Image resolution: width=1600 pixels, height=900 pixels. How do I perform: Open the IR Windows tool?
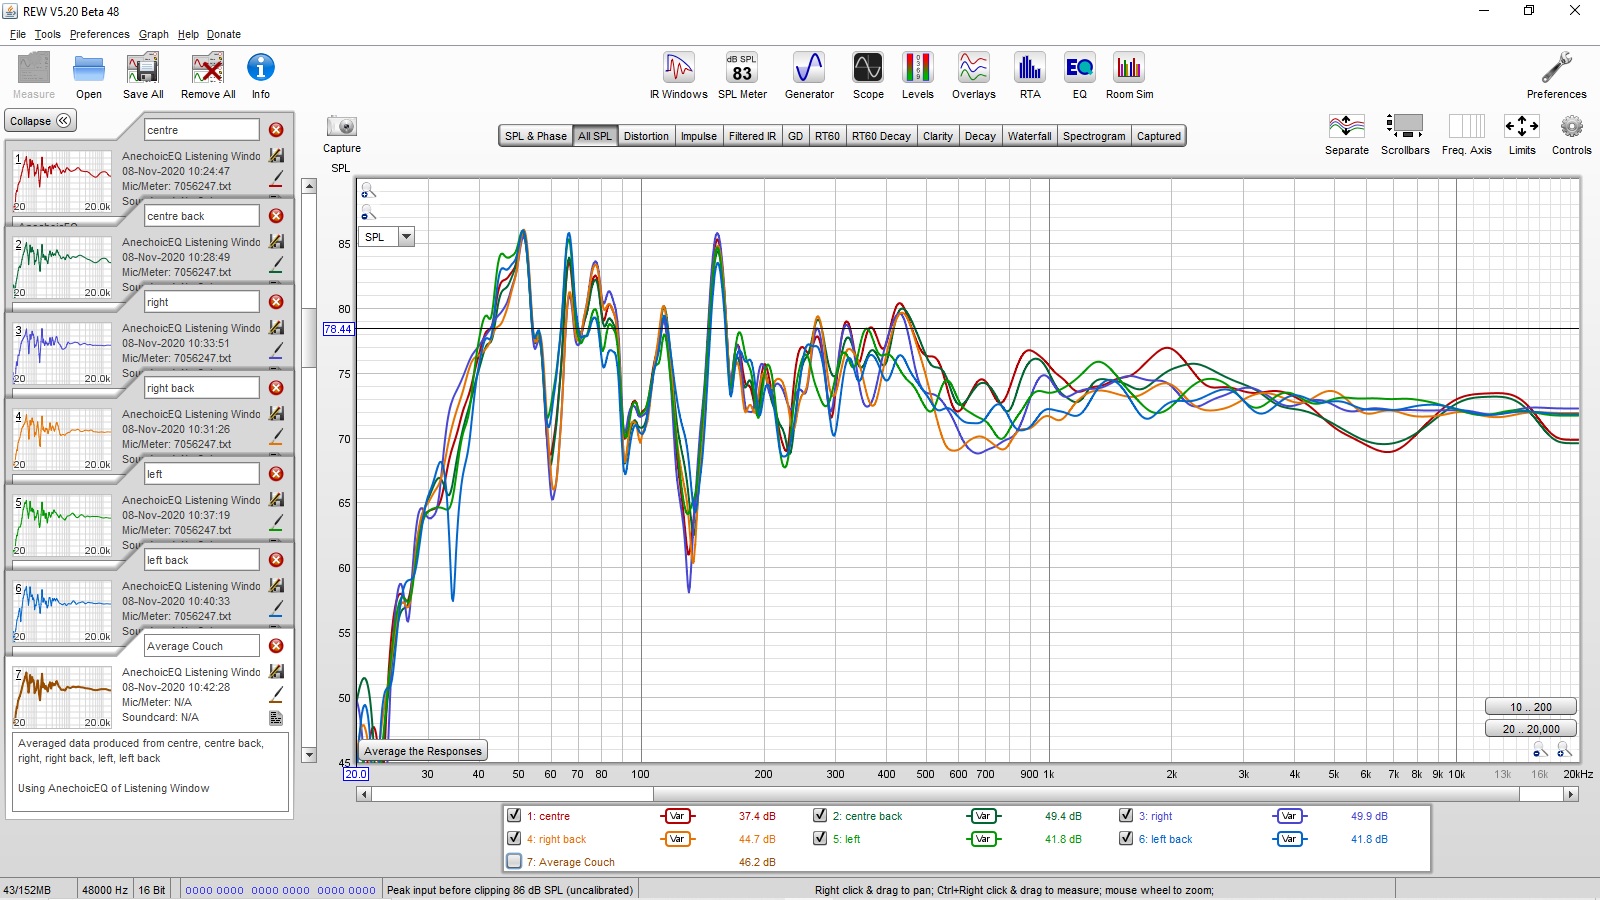[679, 76]
